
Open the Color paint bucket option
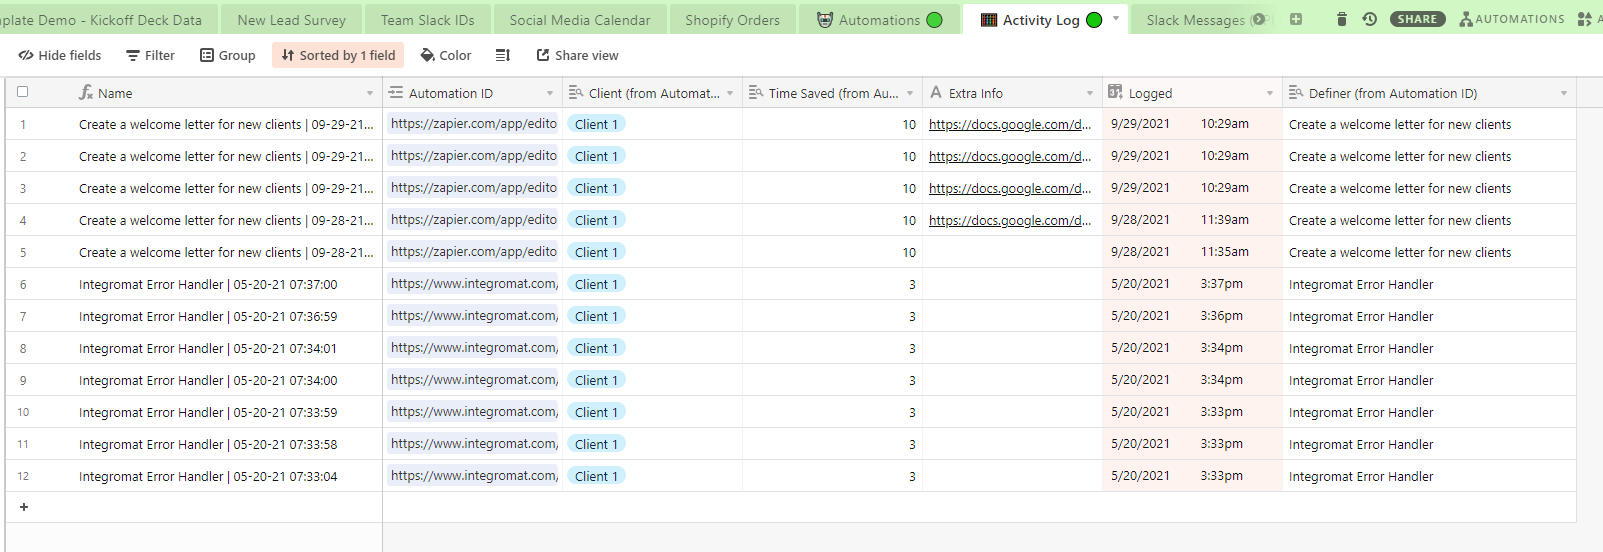click(445, 55)
